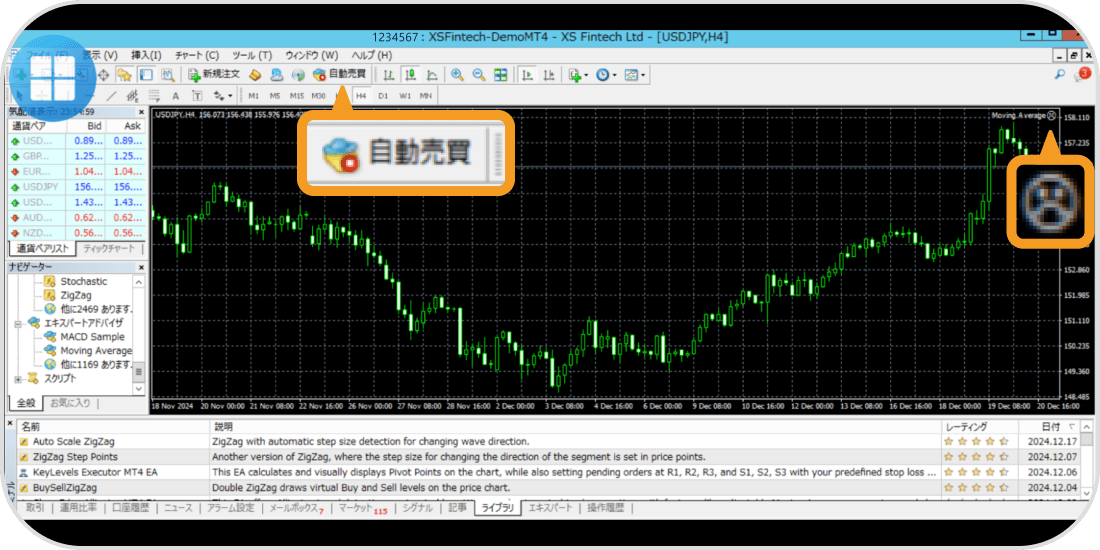The height and width of the screenshot is (550, 1100).
Task: Switch timeframe to M1
Action: click(254, 95)
